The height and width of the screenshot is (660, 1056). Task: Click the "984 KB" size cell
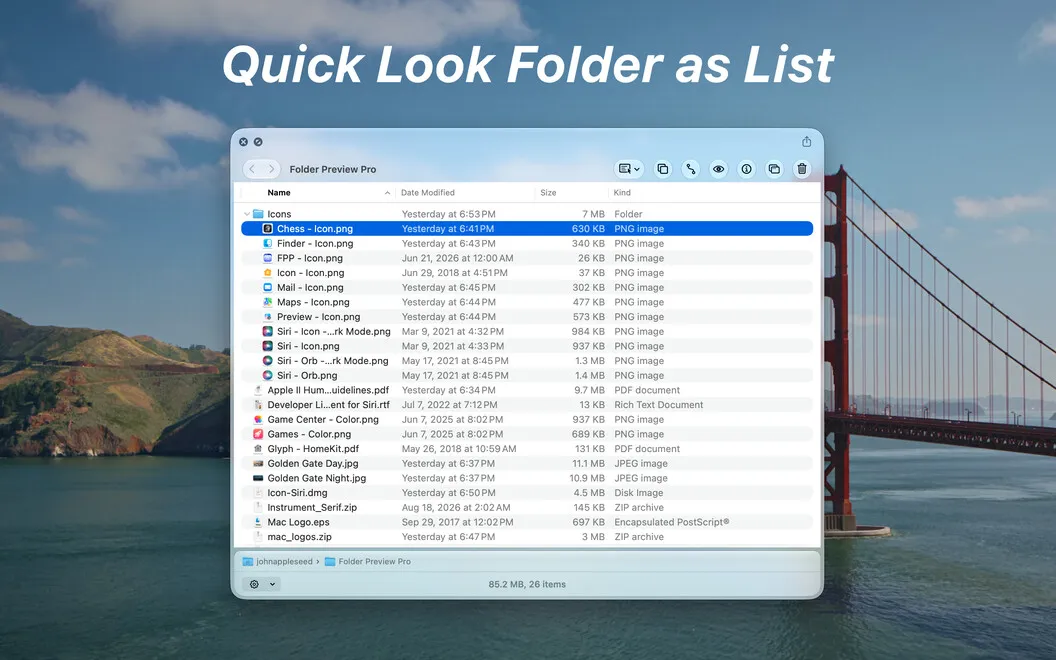pyautogui.click(x=588, y=331)
